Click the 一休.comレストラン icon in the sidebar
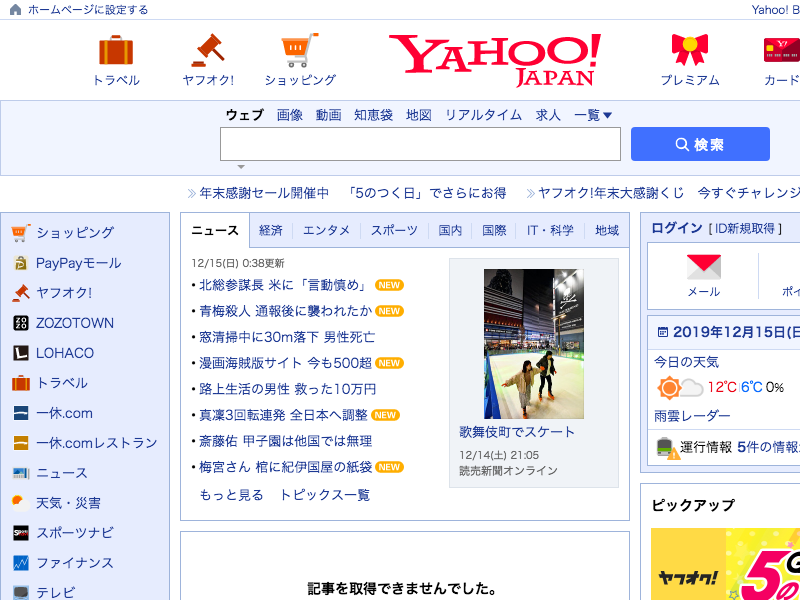This screenshot has width=800, height=600. click(21, 443)
